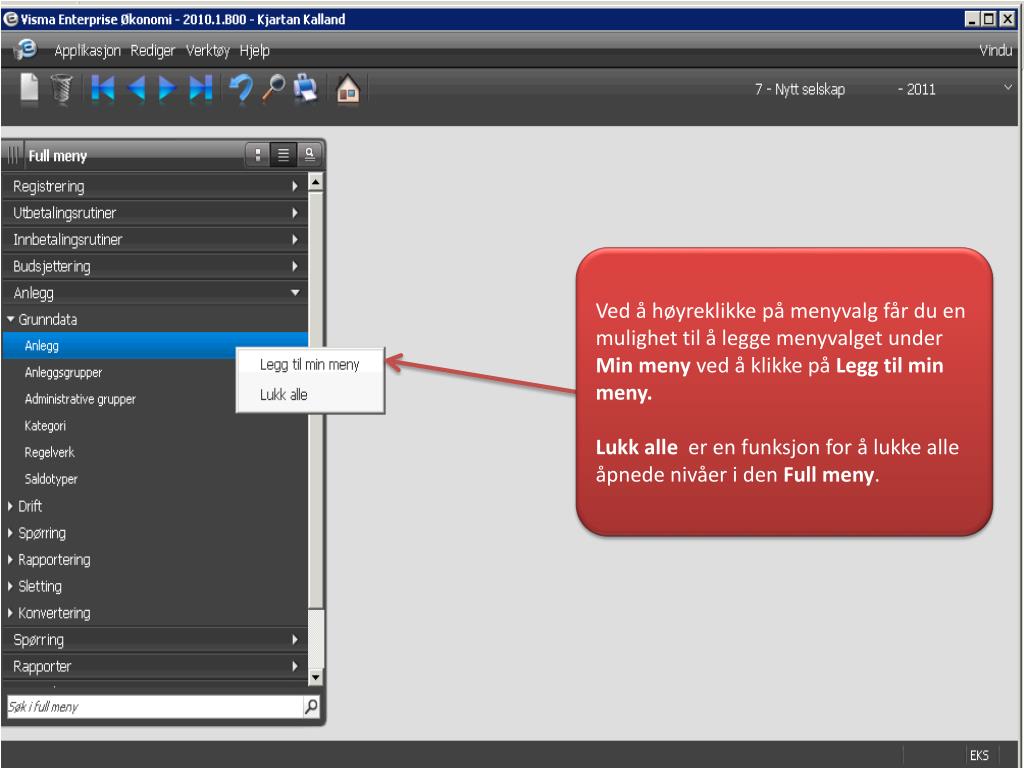This screenshot has width=1024, height=768.
Task: Click the Full meny panel title
Action: 57,155
